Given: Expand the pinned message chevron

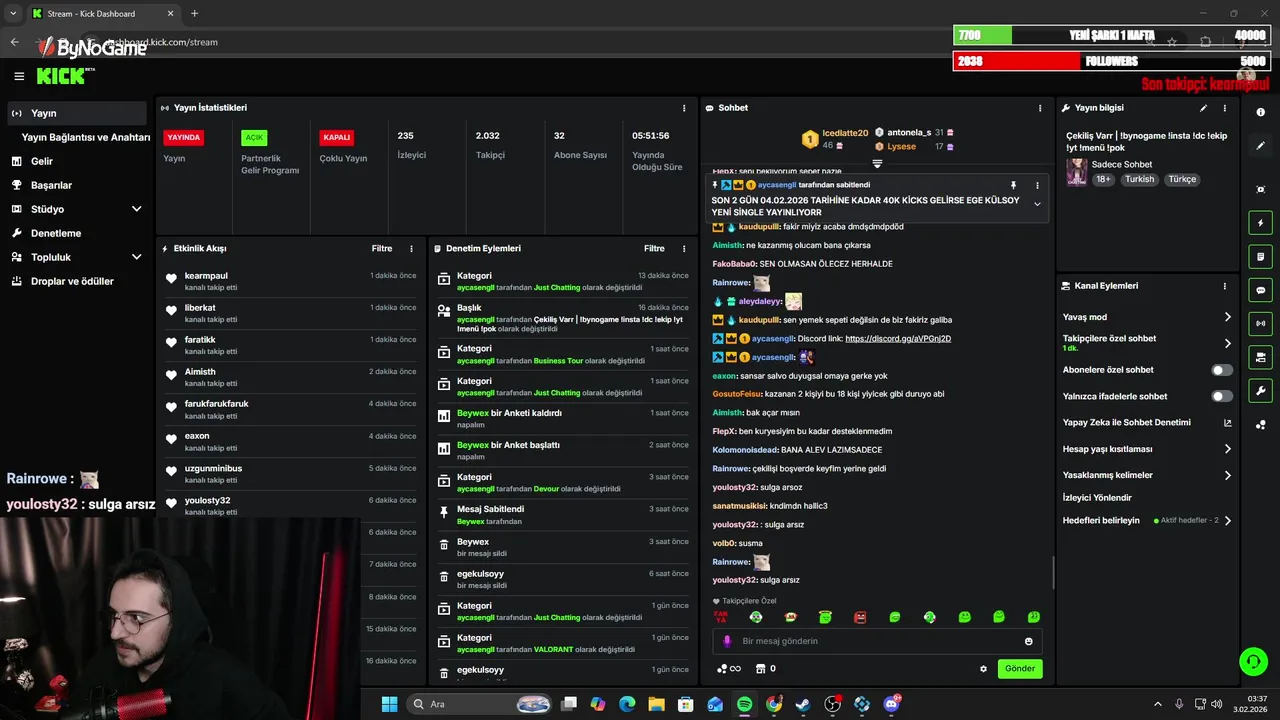Looking at the screenshot, I should click(x=1037, y=204).
